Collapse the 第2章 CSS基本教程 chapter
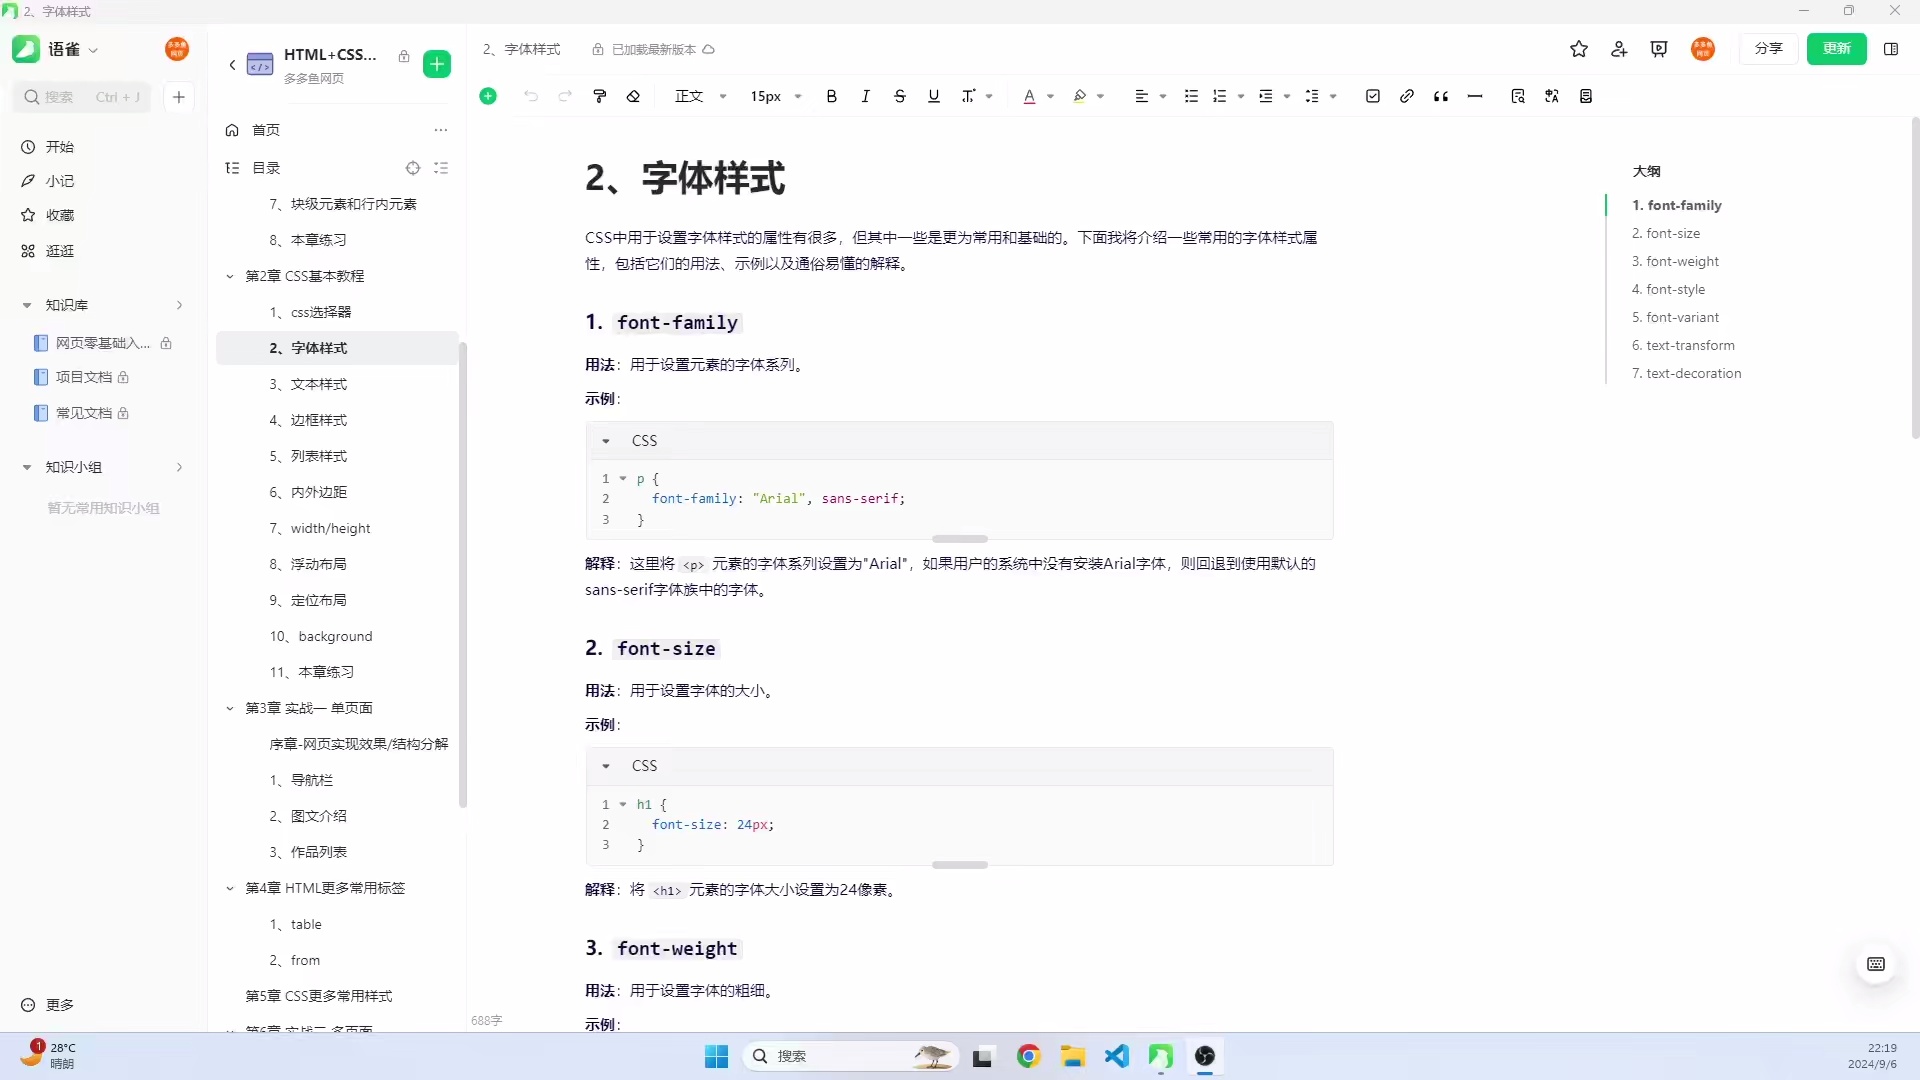 point(230,276)
